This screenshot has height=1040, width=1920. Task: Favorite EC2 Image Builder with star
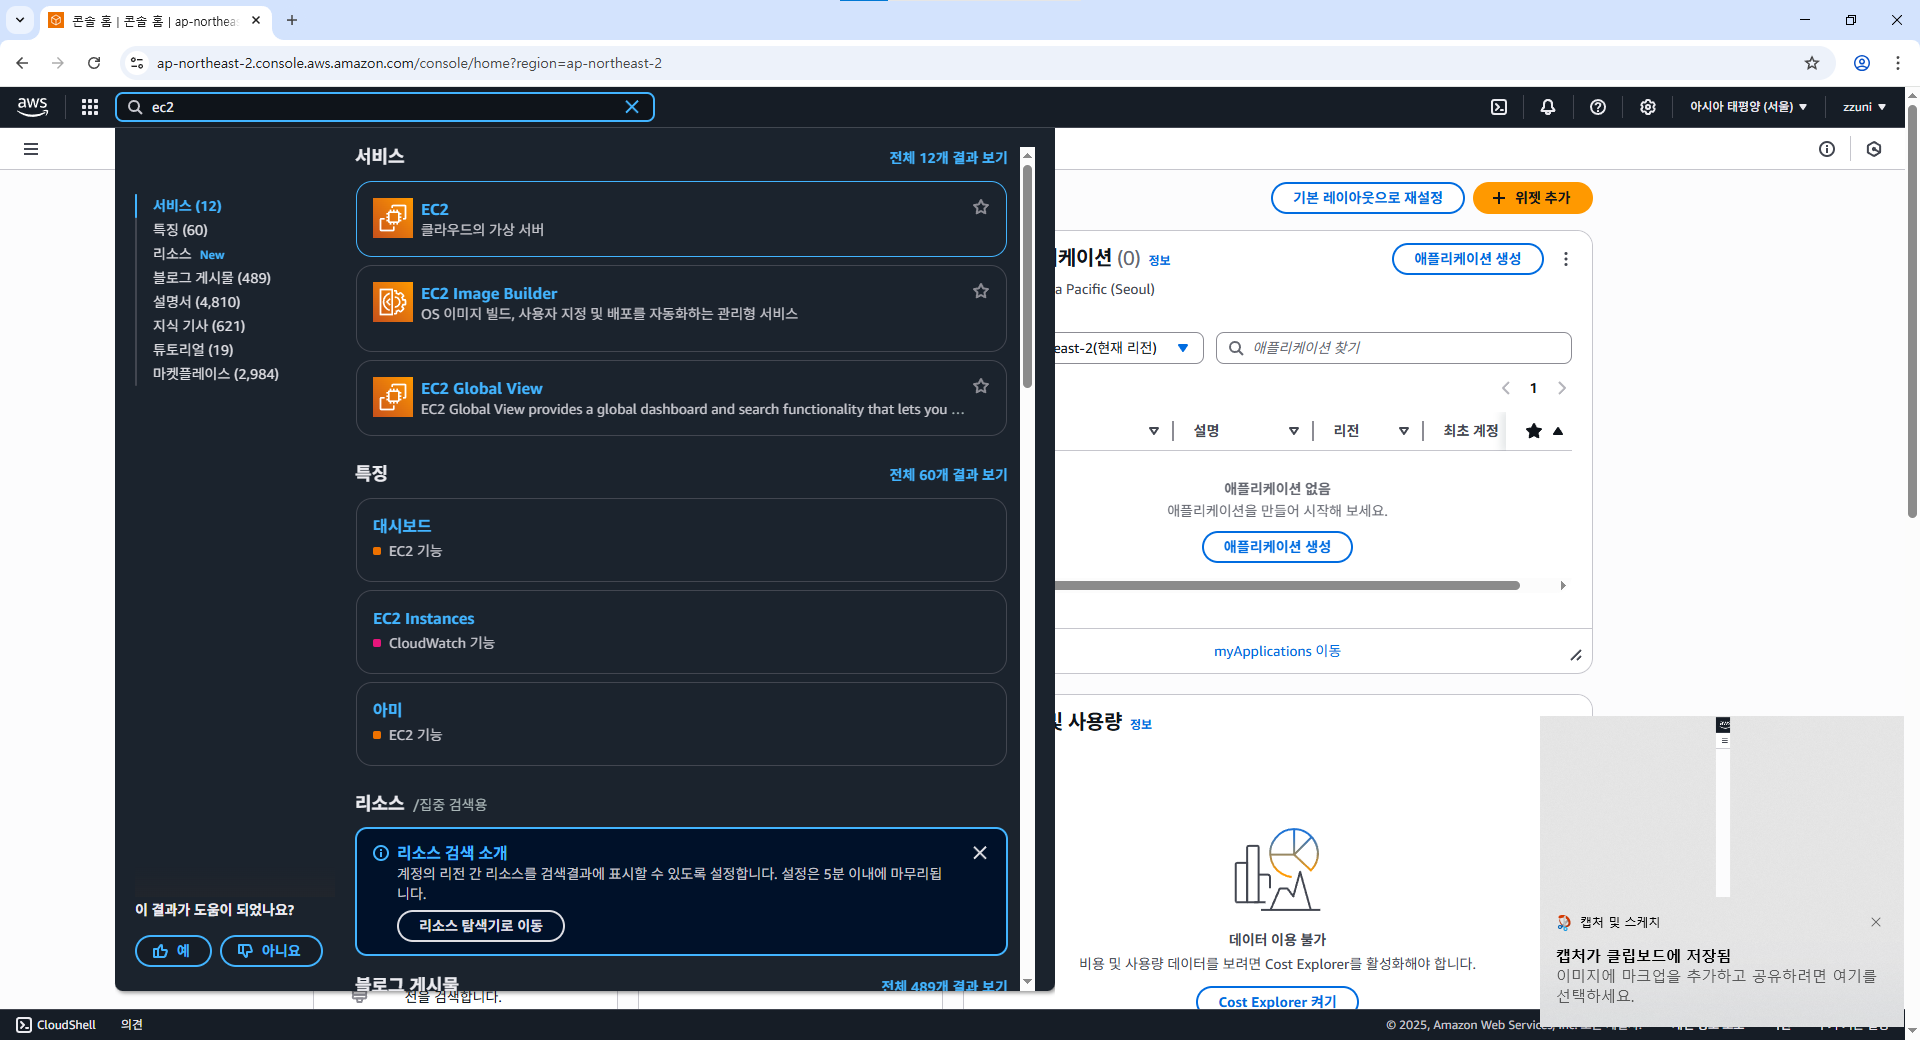pyautogui.click(x=981, y=291)
